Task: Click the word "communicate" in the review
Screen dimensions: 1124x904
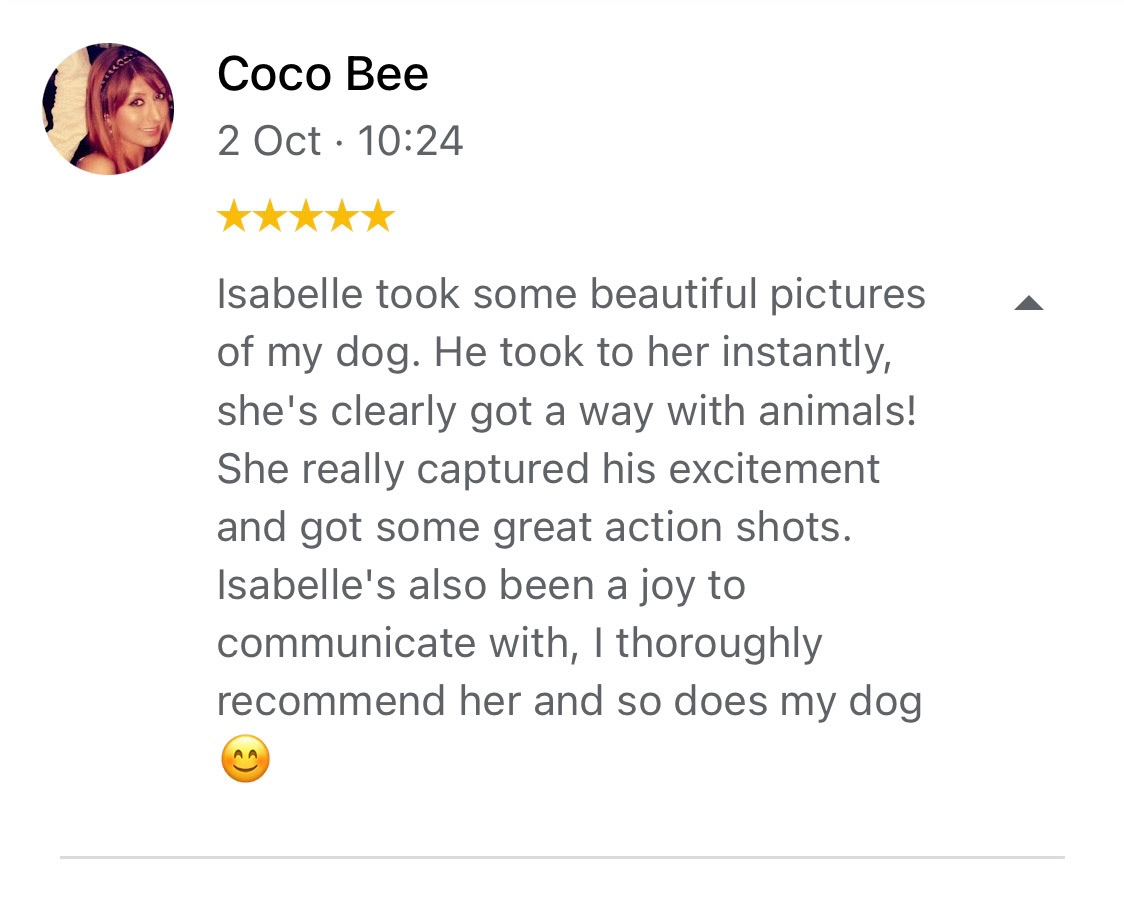Action: (338, 644)
